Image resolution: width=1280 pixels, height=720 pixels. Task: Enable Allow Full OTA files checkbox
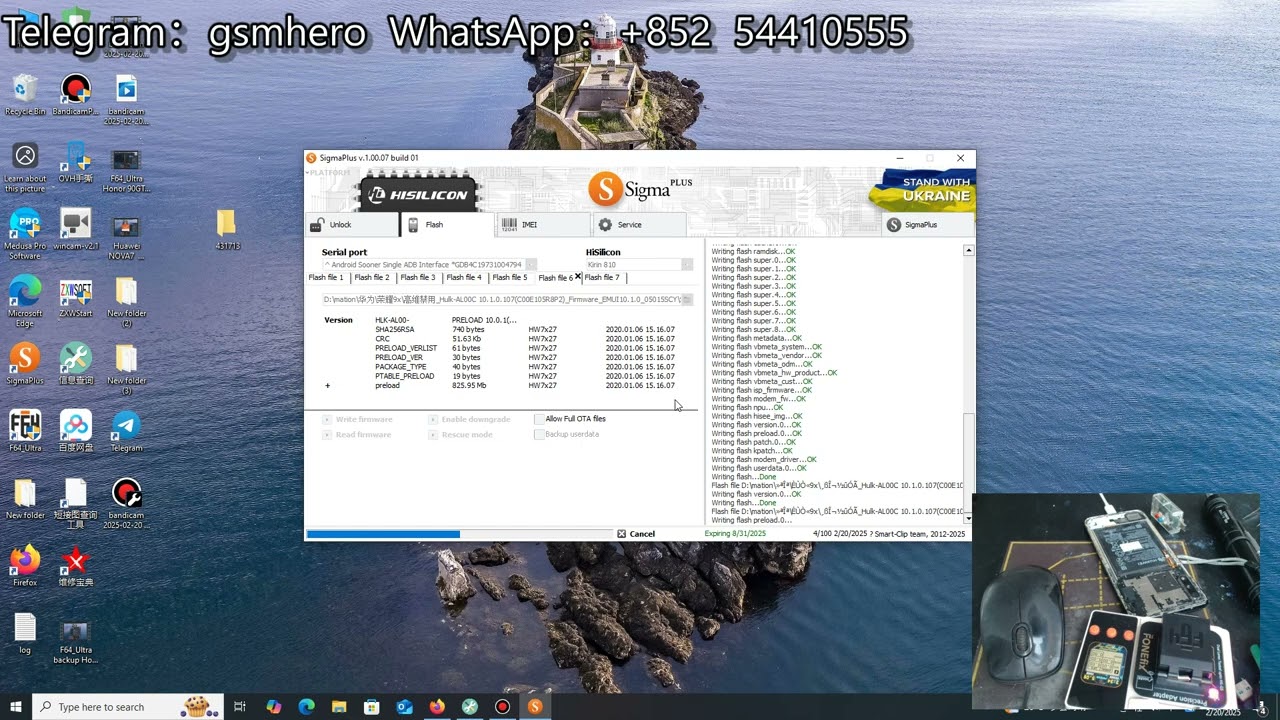tap(540, 419)
